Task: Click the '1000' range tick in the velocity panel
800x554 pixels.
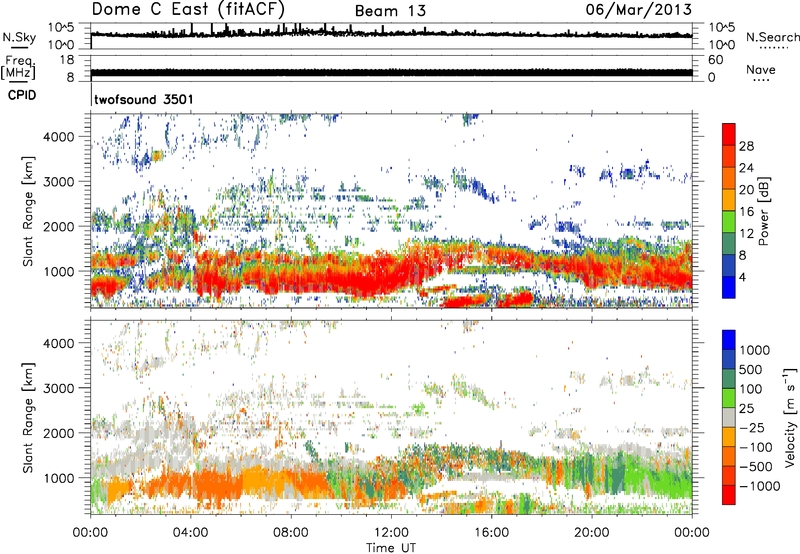Action: click(59, 478)
